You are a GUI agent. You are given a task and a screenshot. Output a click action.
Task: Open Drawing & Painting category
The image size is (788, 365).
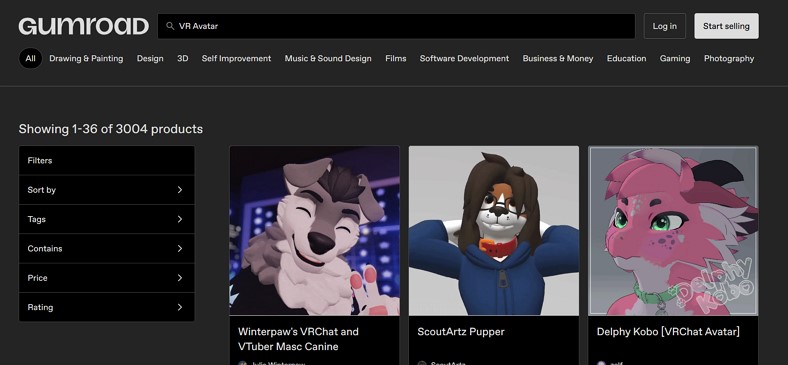coord(86,58)
